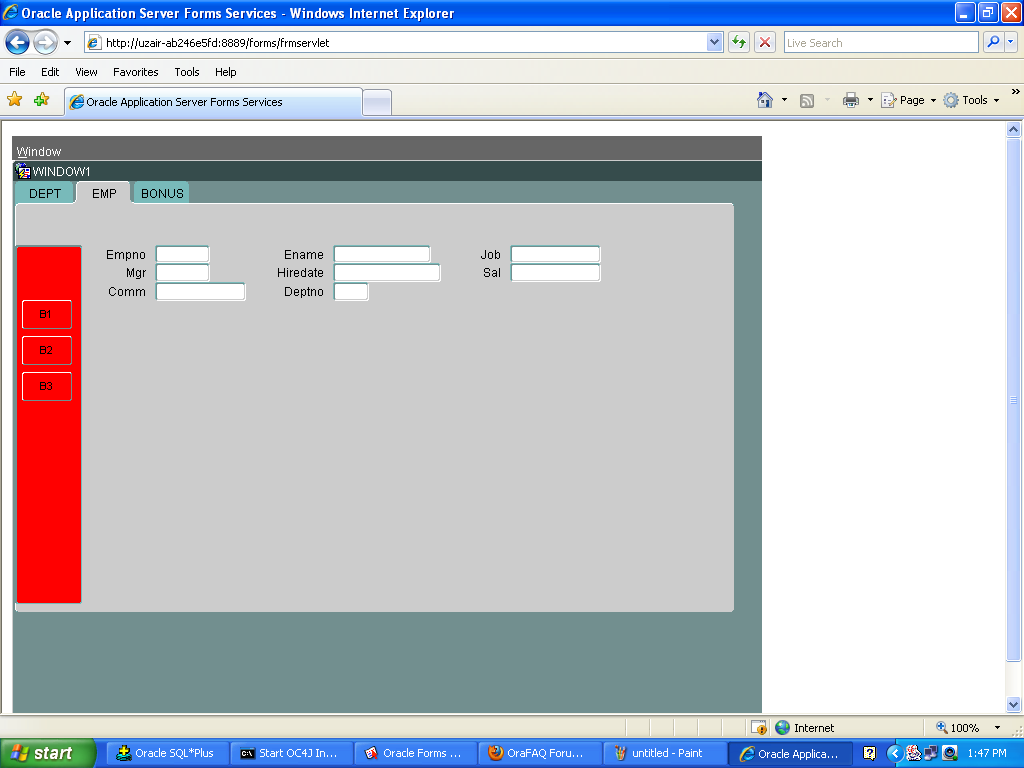Viewport: 1024px width, 768px height.
Task: Open the Favorites menu
Action: pyautogui.click(x=135, y=72)
